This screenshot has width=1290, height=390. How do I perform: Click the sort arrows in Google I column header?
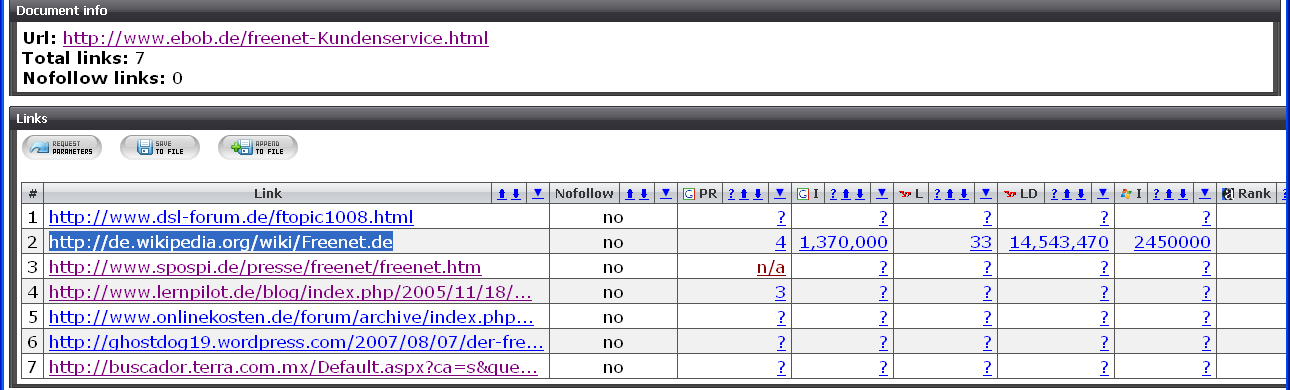pyautogui.click(x=854, y=193)
